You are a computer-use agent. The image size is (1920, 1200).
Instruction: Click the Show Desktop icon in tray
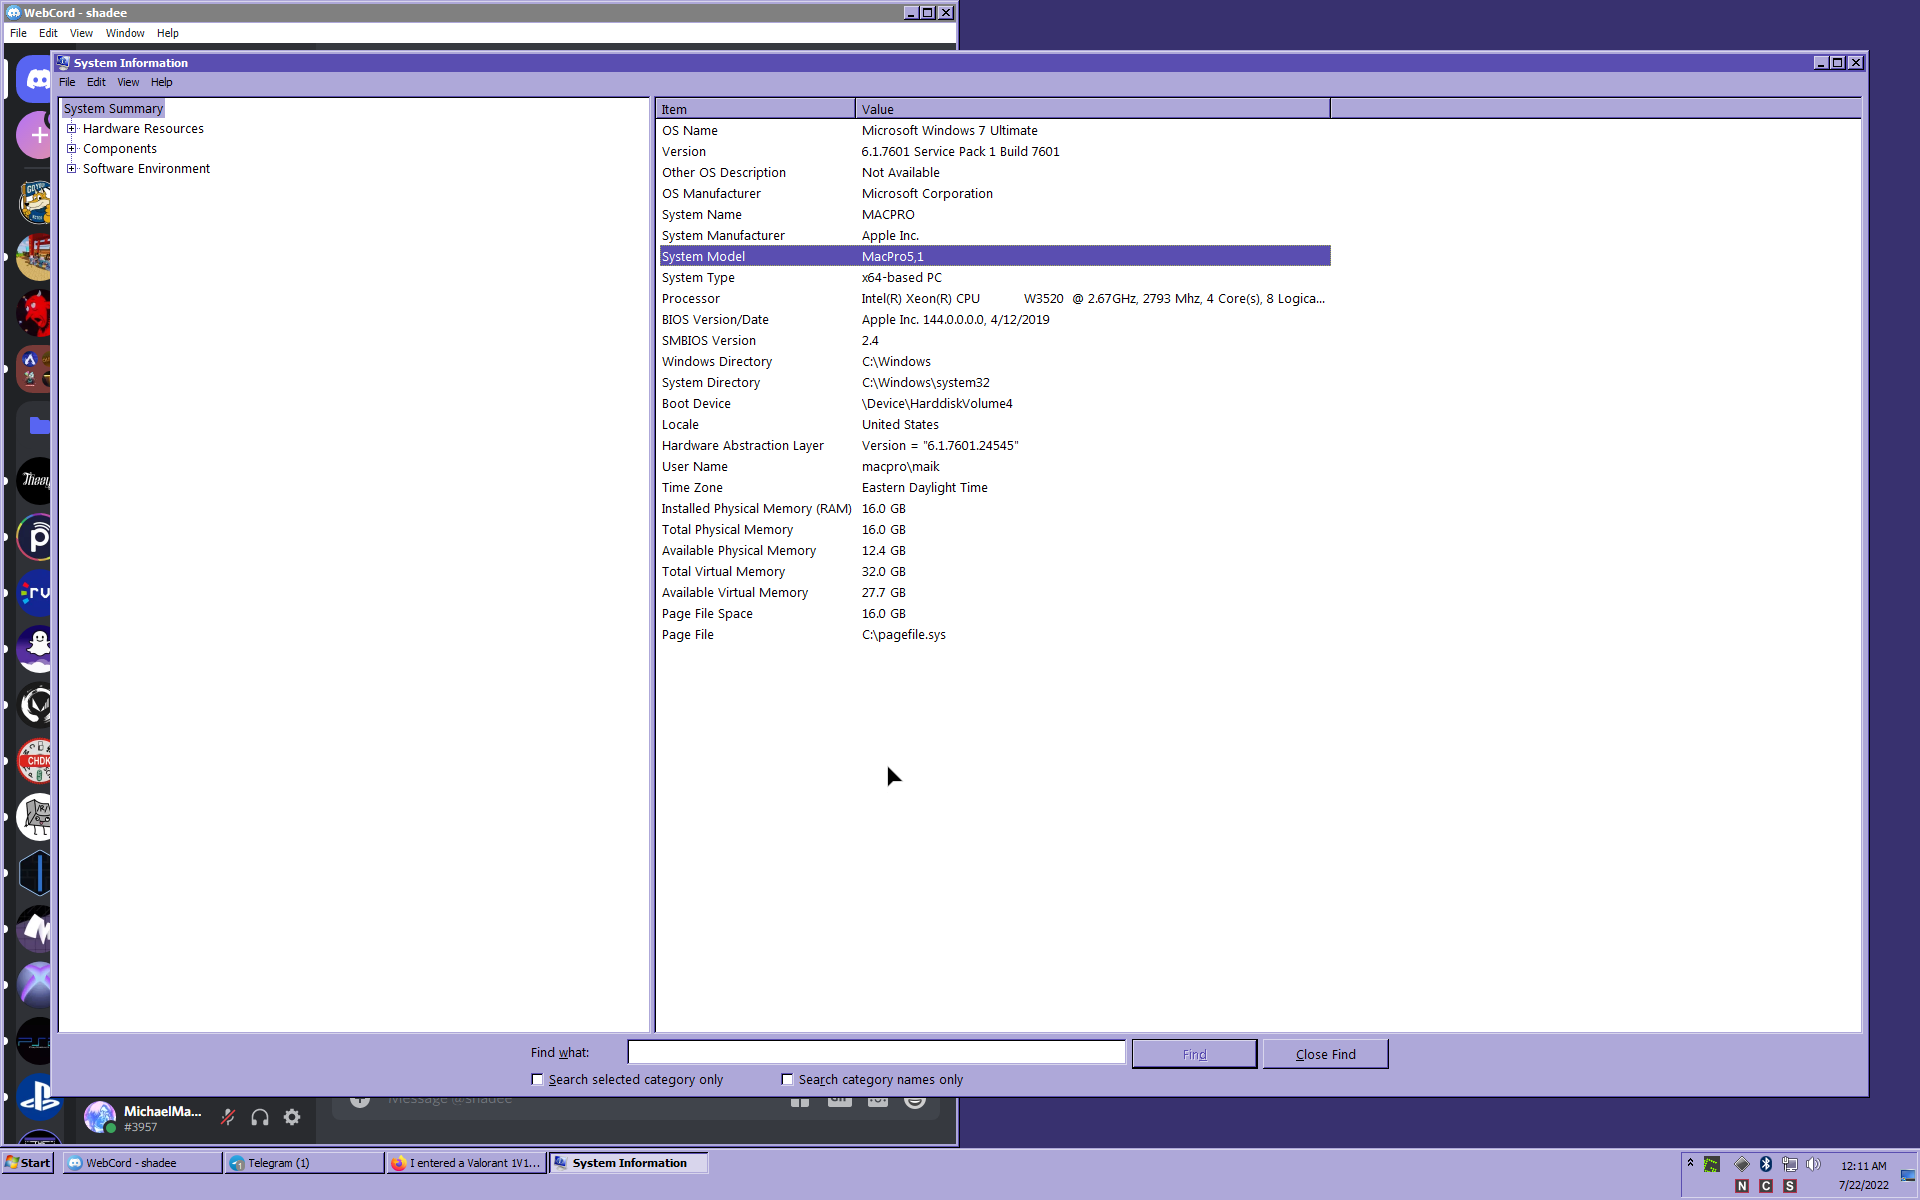(1908, 1175)
